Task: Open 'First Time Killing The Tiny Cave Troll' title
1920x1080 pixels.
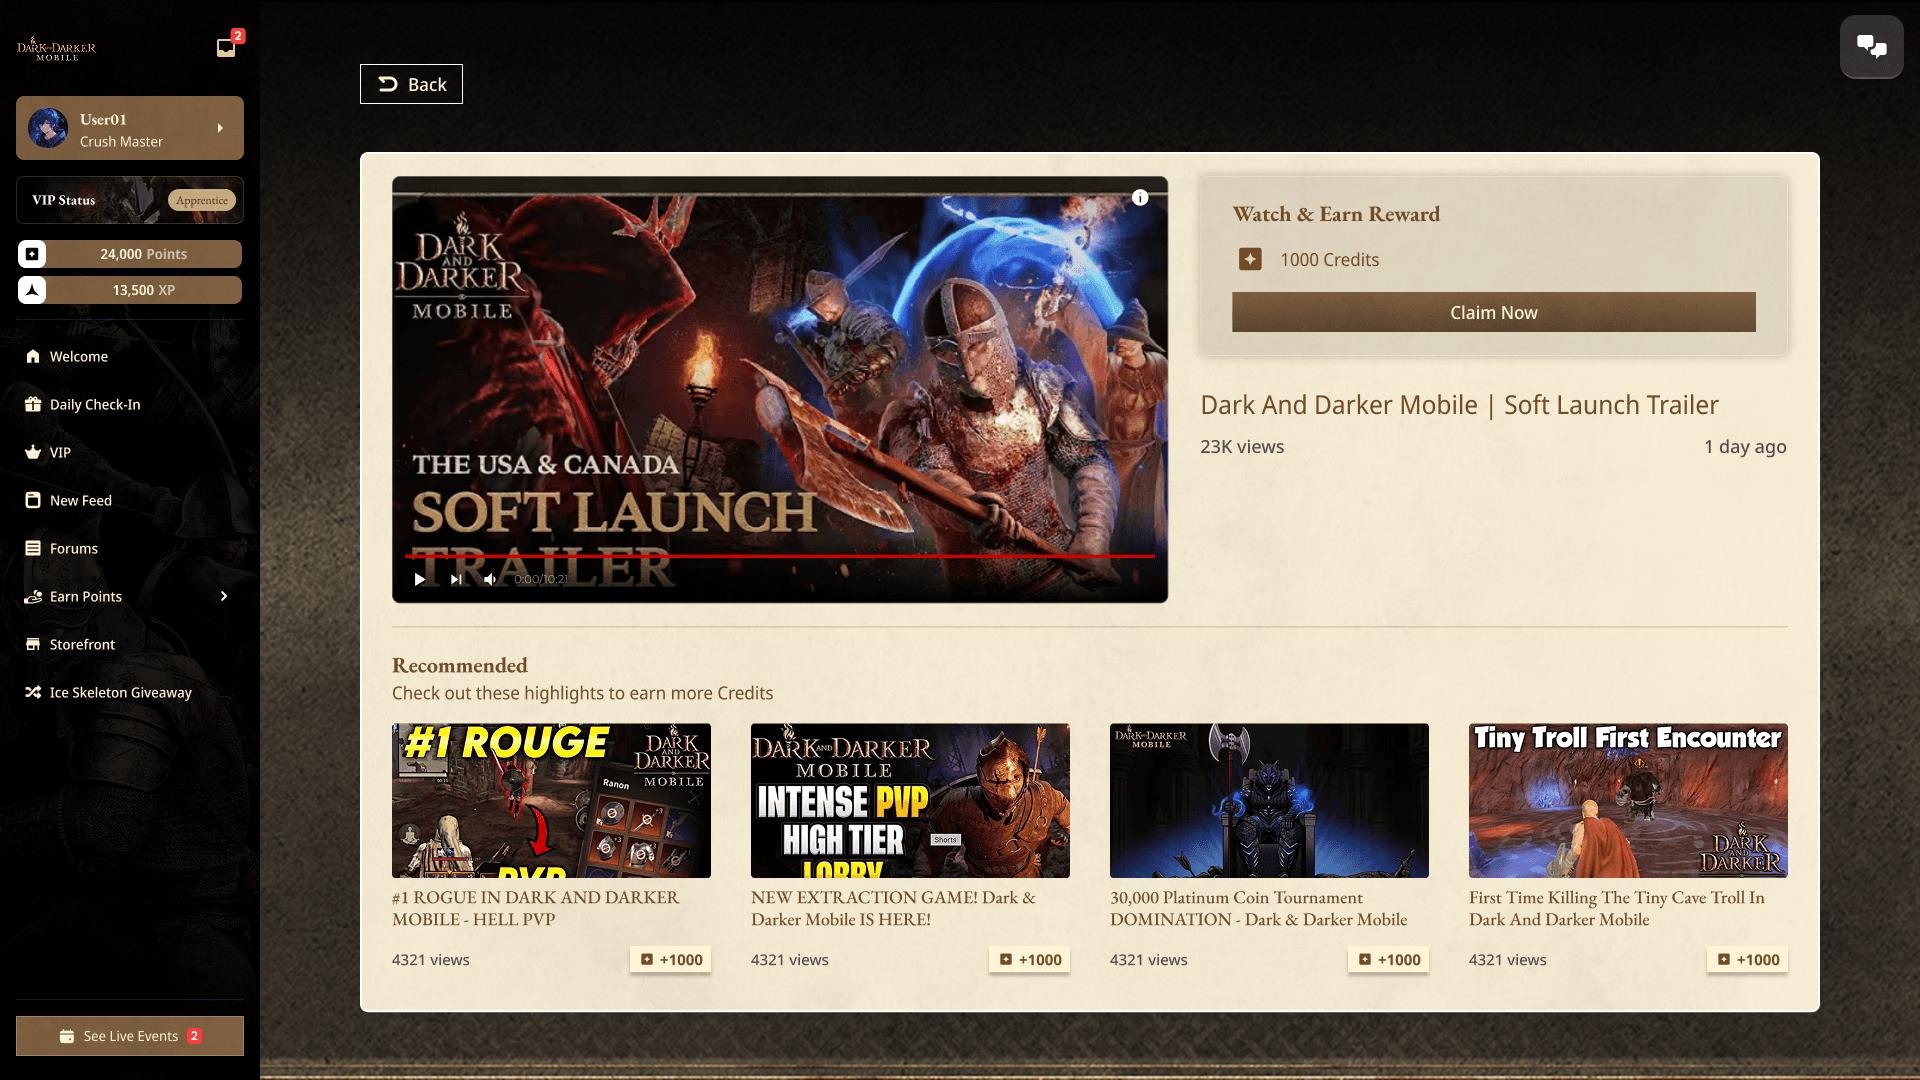Action: (x=1617, y=909)
